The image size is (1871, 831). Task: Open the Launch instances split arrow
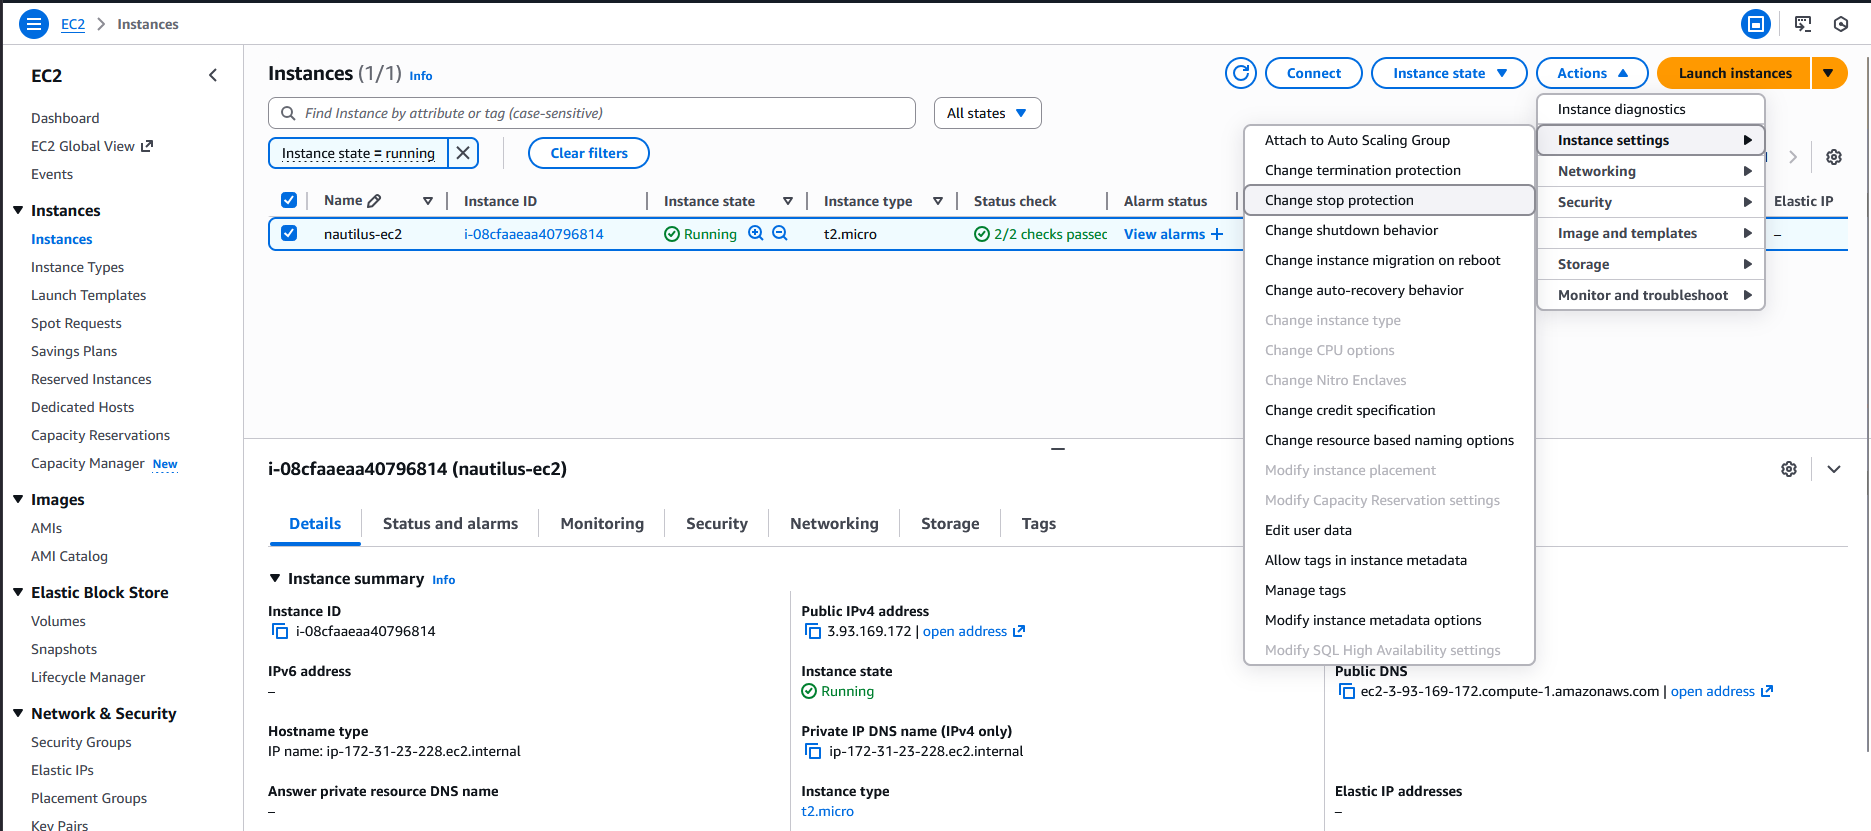(1828, 73)
